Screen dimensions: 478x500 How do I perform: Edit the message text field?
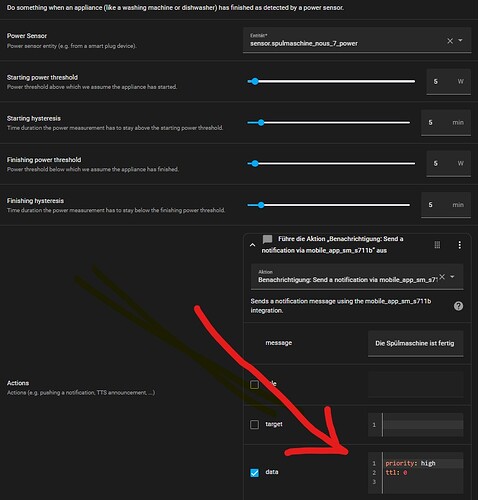coord(416,343)
